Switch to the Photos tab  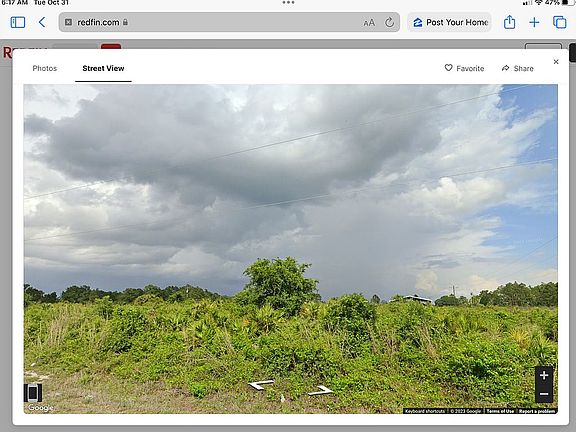45,68
